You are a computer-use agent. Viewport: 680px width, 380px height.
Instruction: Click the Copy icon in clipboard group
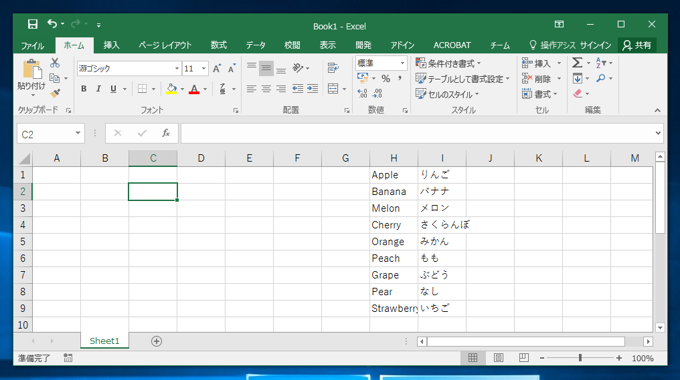(x=55, y=78)
